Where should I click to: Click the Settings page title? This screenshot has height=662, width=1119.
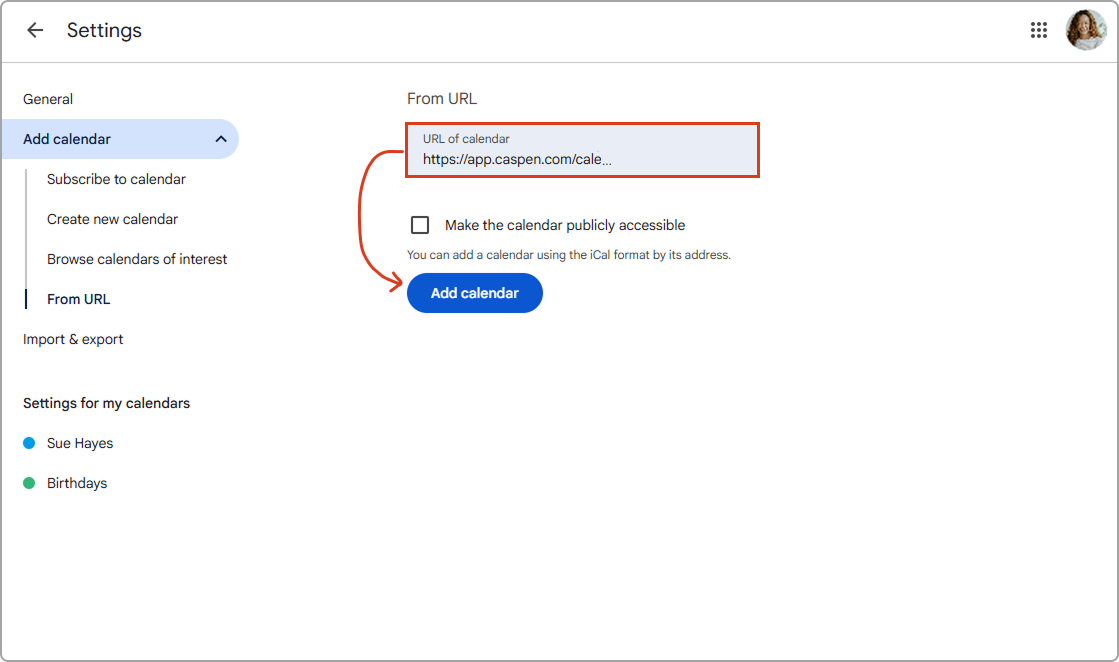pyautogui.click(x=104, y=30)
